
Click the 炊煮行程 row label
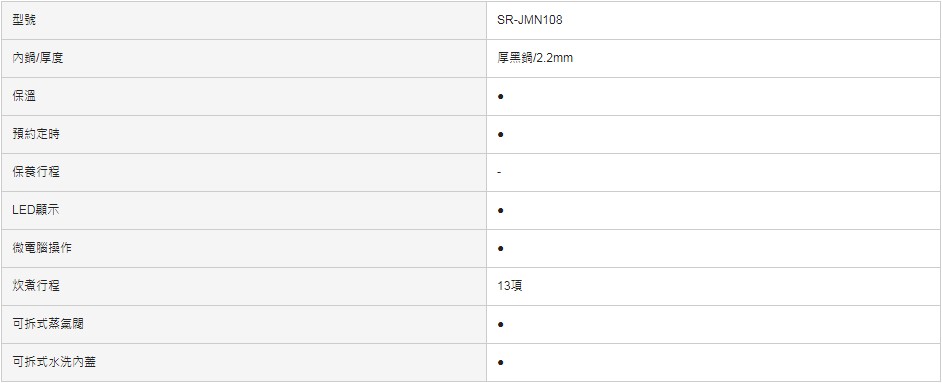click(36, 286)
